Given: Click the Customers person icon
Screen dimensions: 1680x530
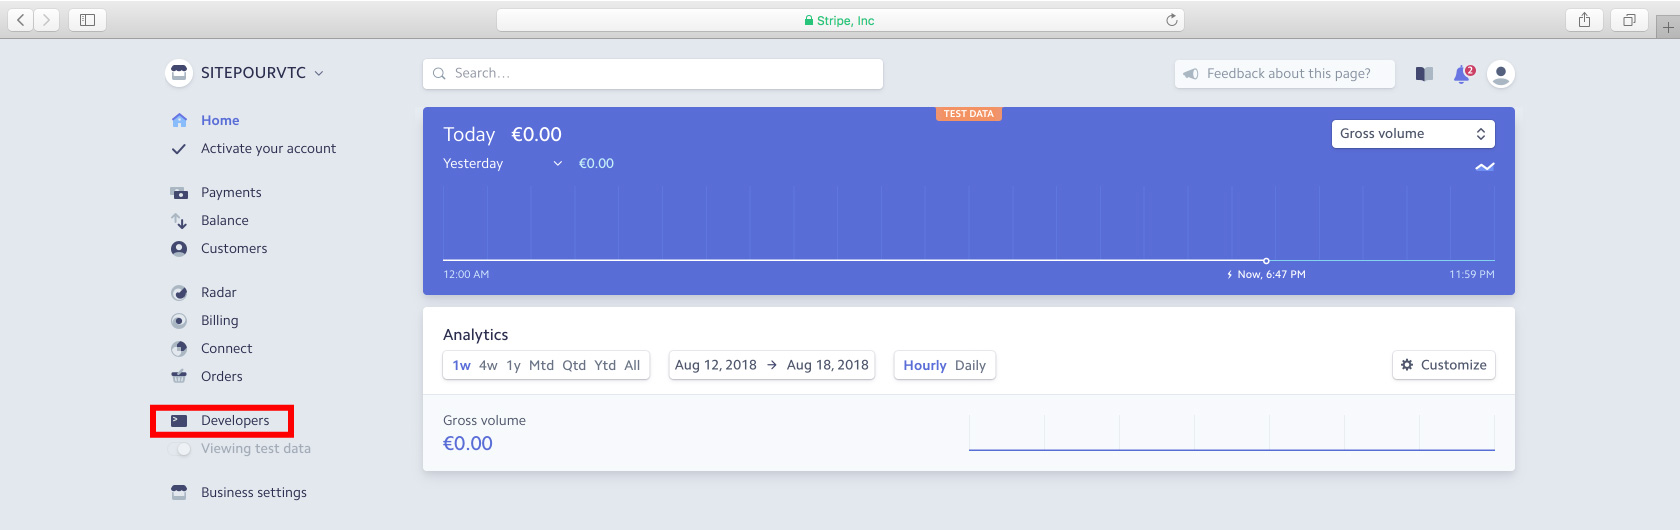Looking at the screenshot, I should (179, 248).
